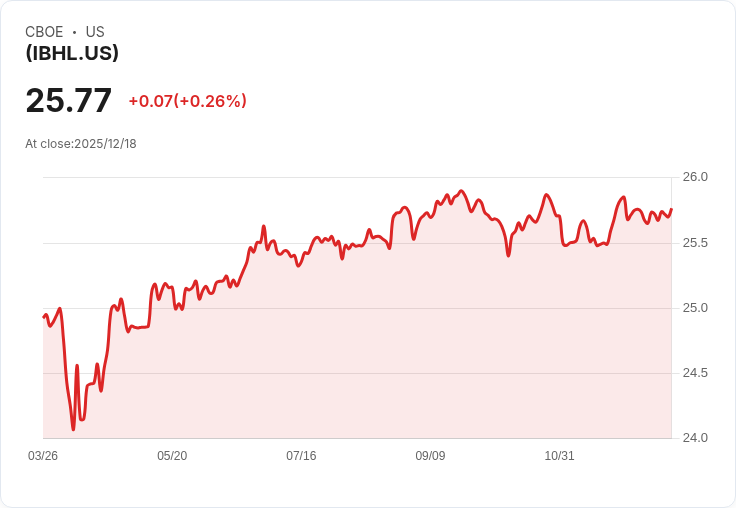Click the IBHL.US ticker title

(x=72, y=53)
